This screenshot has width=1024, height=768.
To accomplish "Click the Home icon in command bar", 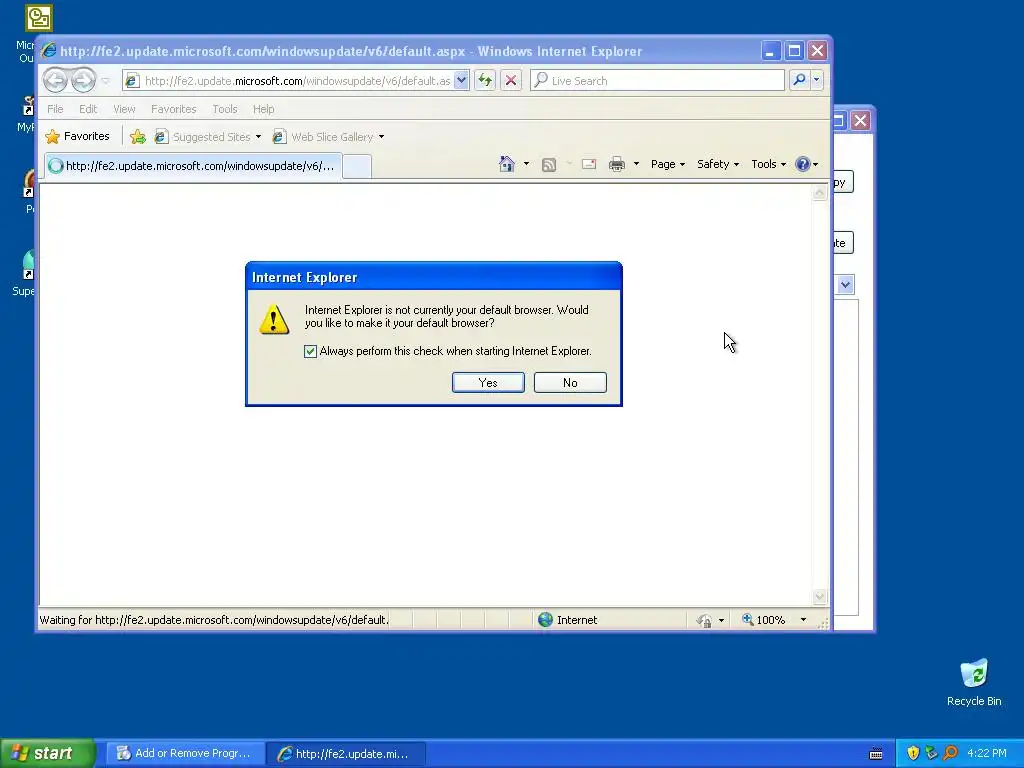I will [x=507, y=164].
